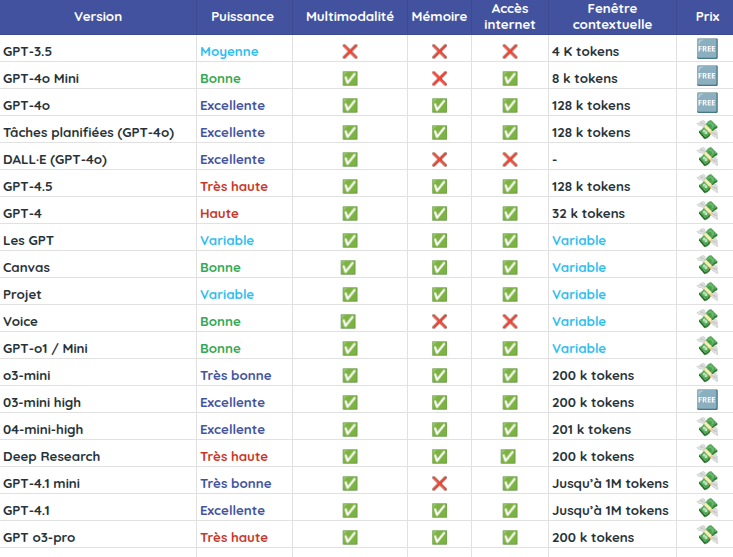Viewport: 733px width, 557px height.
Task: Click the money icon for GPT-4.1 mini
Action: click(708, 481)
